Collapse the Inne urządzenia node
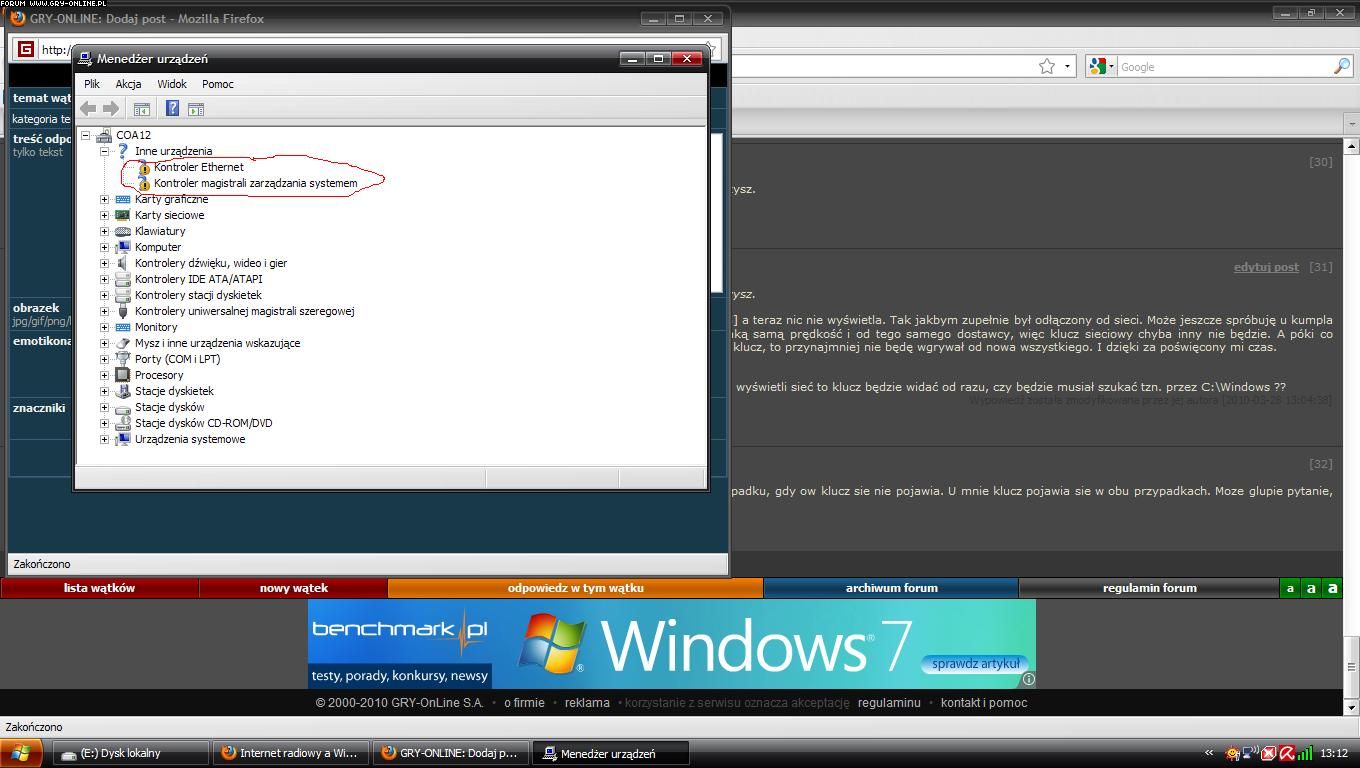 click(x=104, y=151)
